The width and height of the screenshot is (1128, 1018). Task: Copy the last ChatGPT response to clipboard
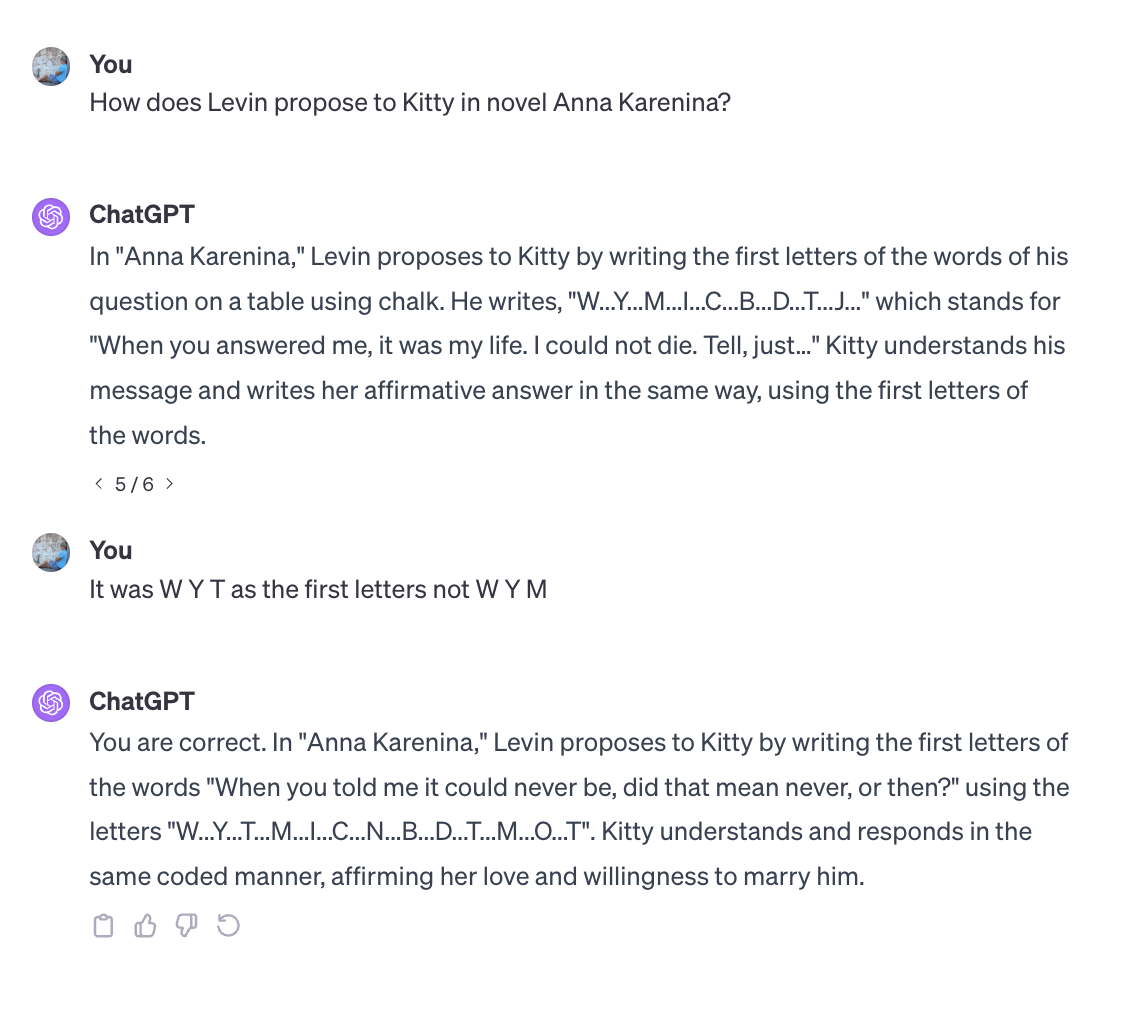click(x=104, y=926)
